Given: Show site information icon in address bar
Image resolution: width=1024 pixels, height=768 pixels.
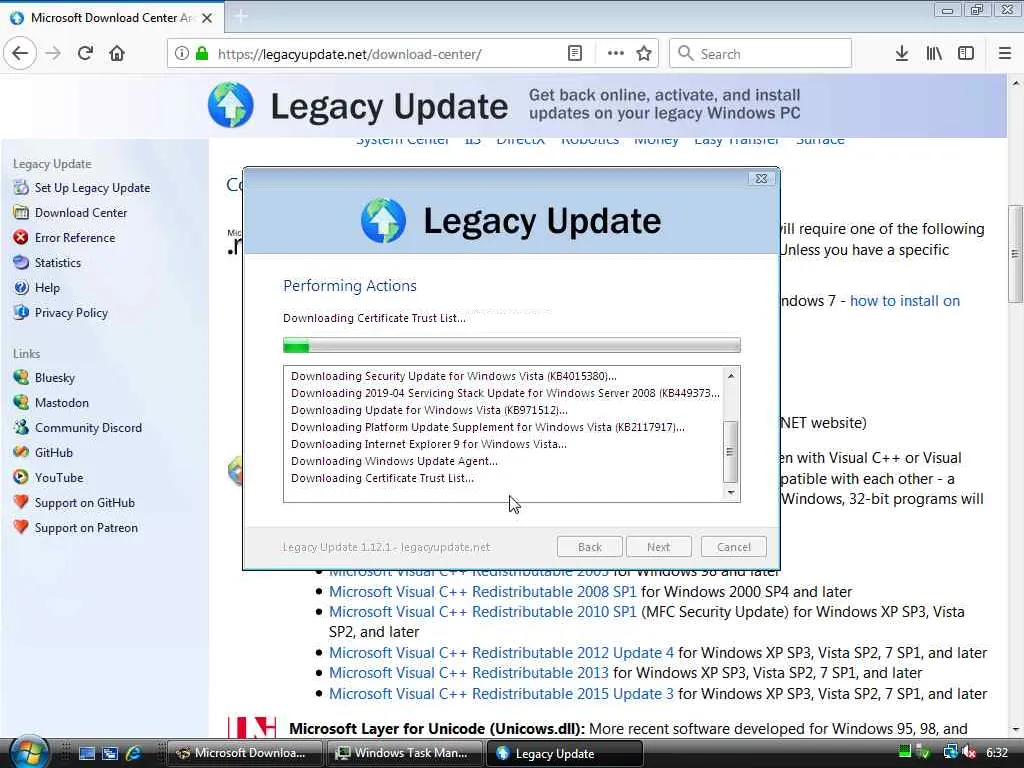Looking at the screenshot, I should pos(182,54).
